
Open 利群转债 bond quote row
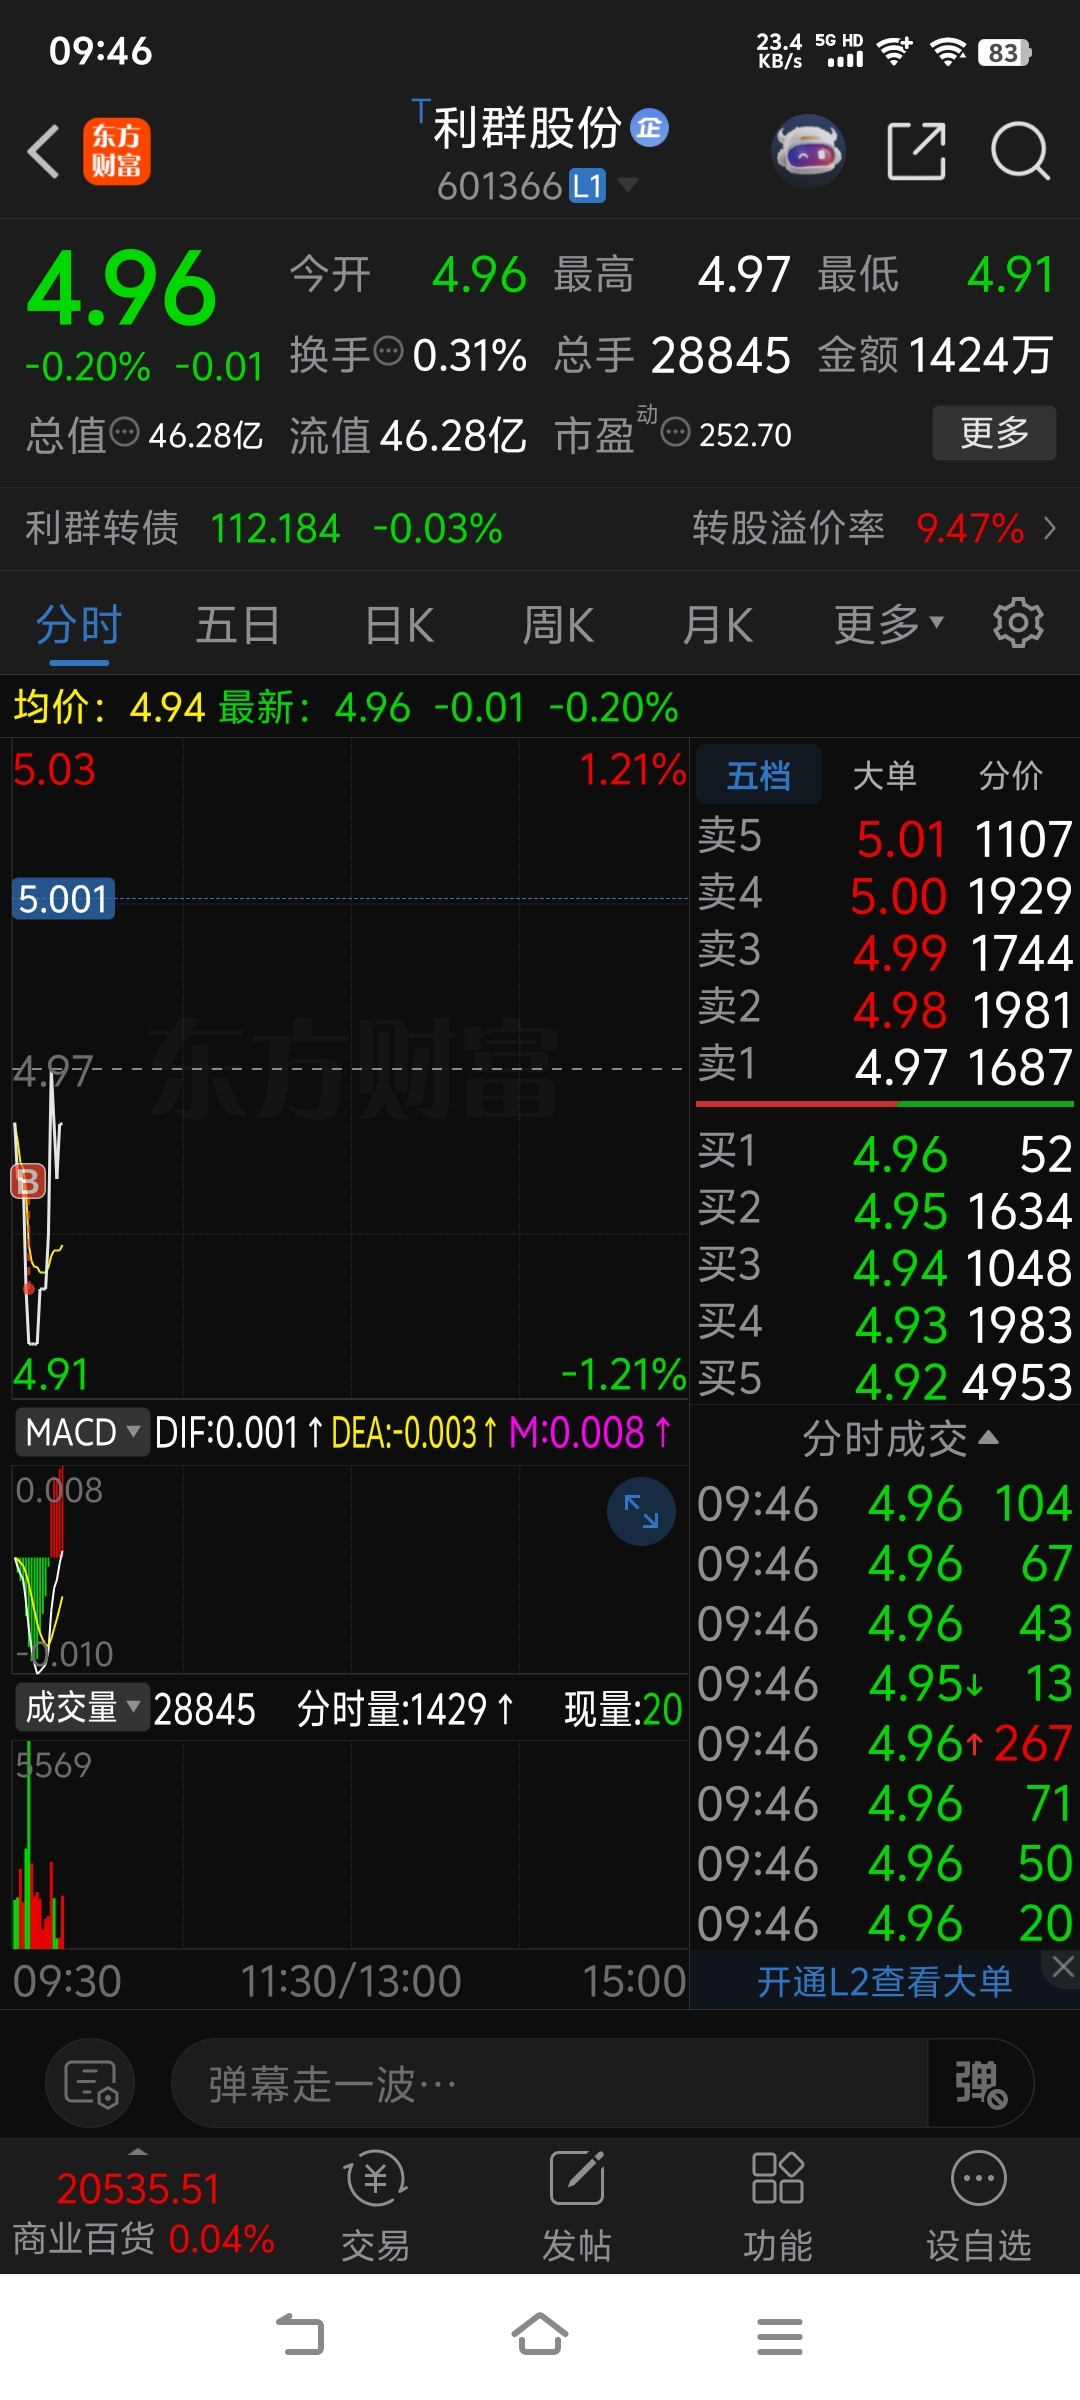[x=264, y=528]
